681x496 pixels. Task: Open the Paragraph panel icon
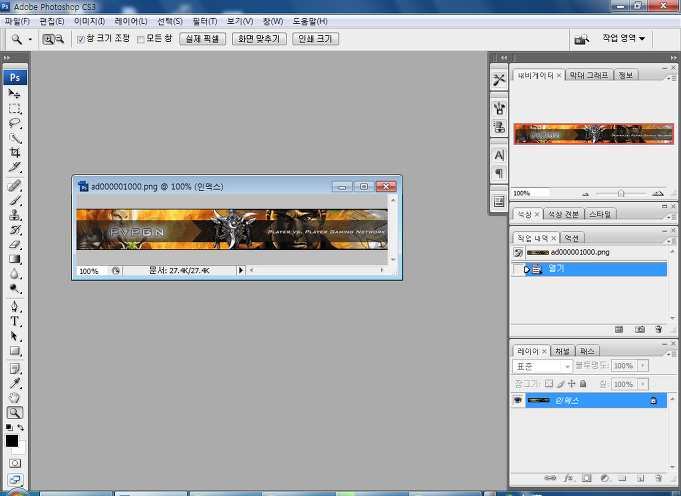pos(499,173)
